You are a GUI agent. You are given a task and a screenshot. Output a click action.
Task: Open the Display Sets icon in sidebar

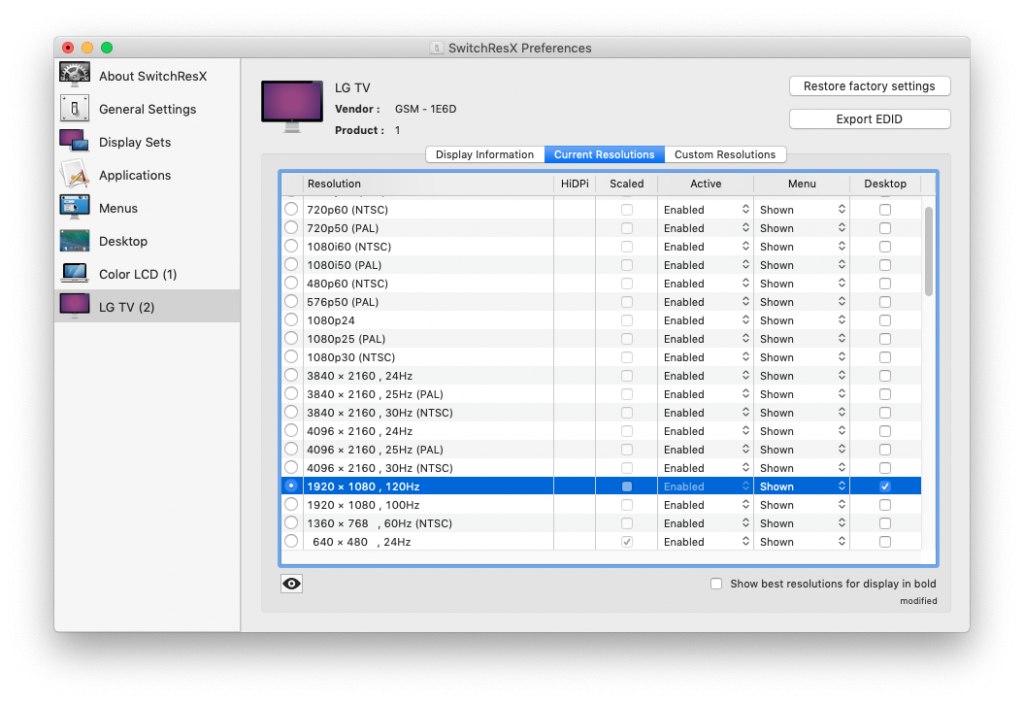click(75, 142)
